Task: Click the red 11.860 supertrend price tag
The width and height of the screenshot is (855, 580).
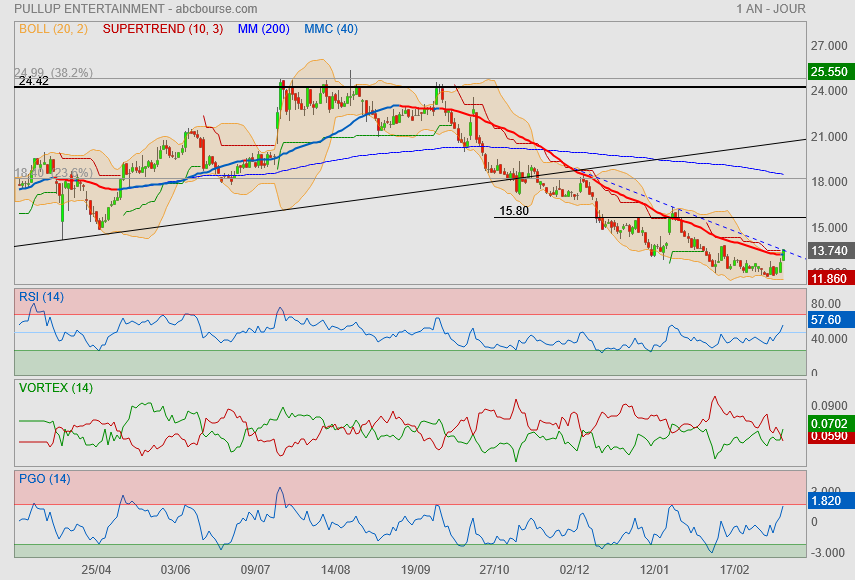Action: click(829, 278)
